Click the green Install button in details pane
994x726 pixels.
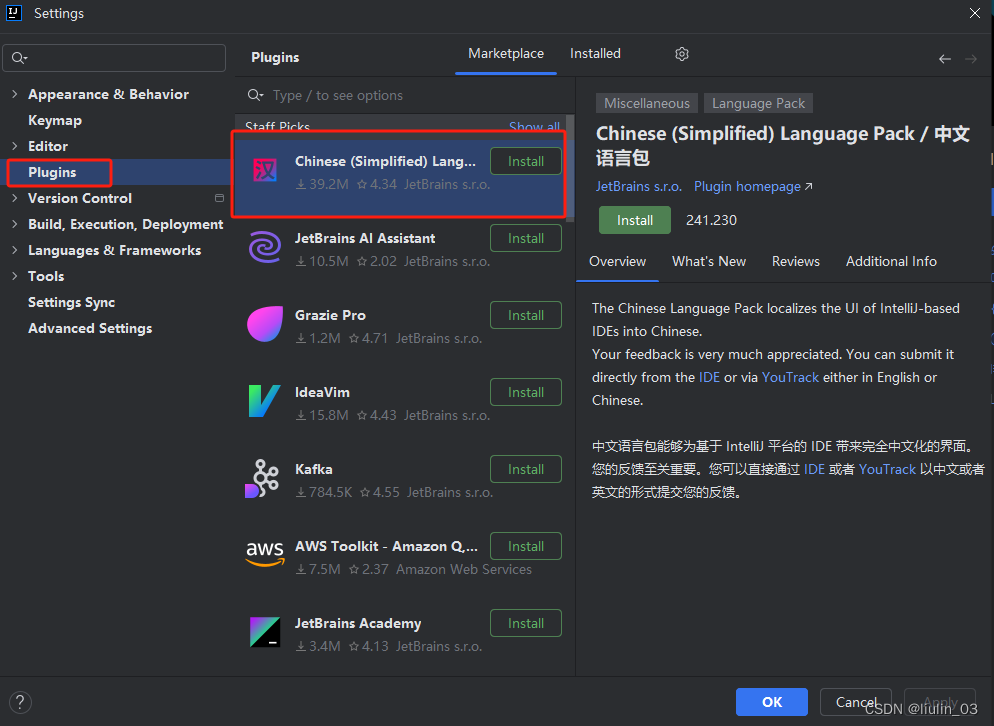coord(635,220)
